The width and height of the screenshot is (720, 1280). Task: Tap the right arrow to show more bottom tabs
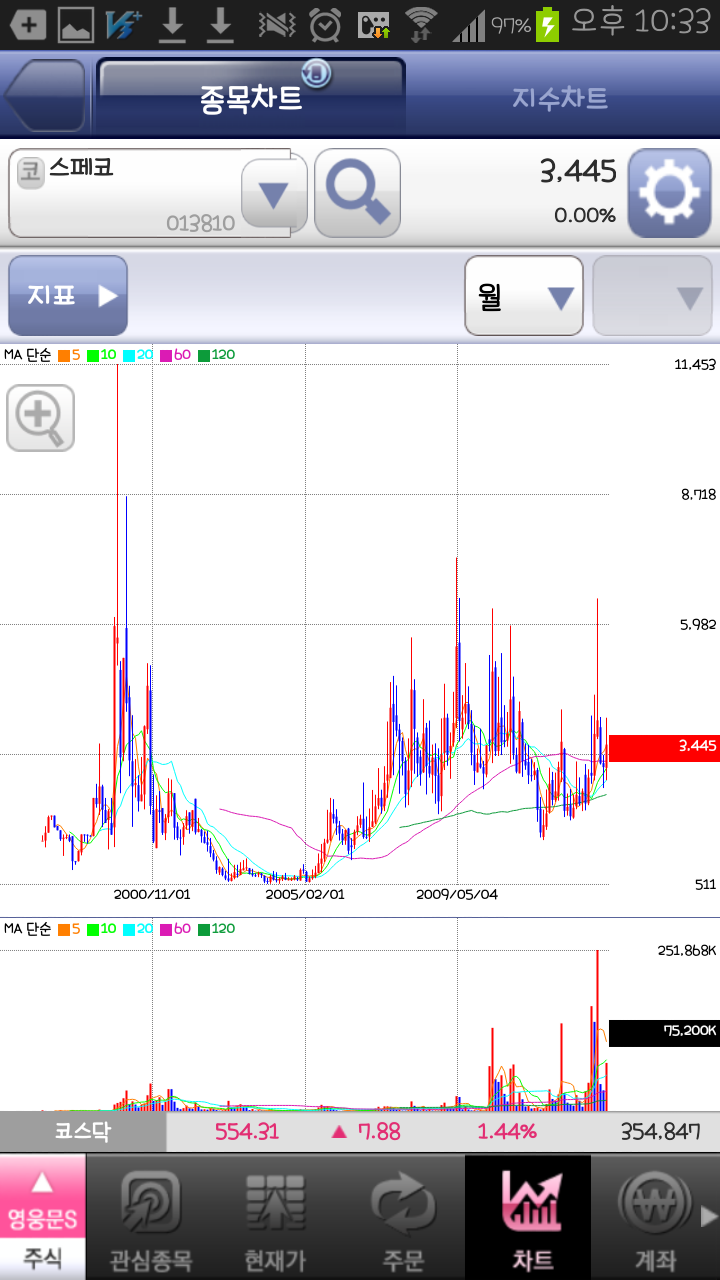pos(709,1217)
